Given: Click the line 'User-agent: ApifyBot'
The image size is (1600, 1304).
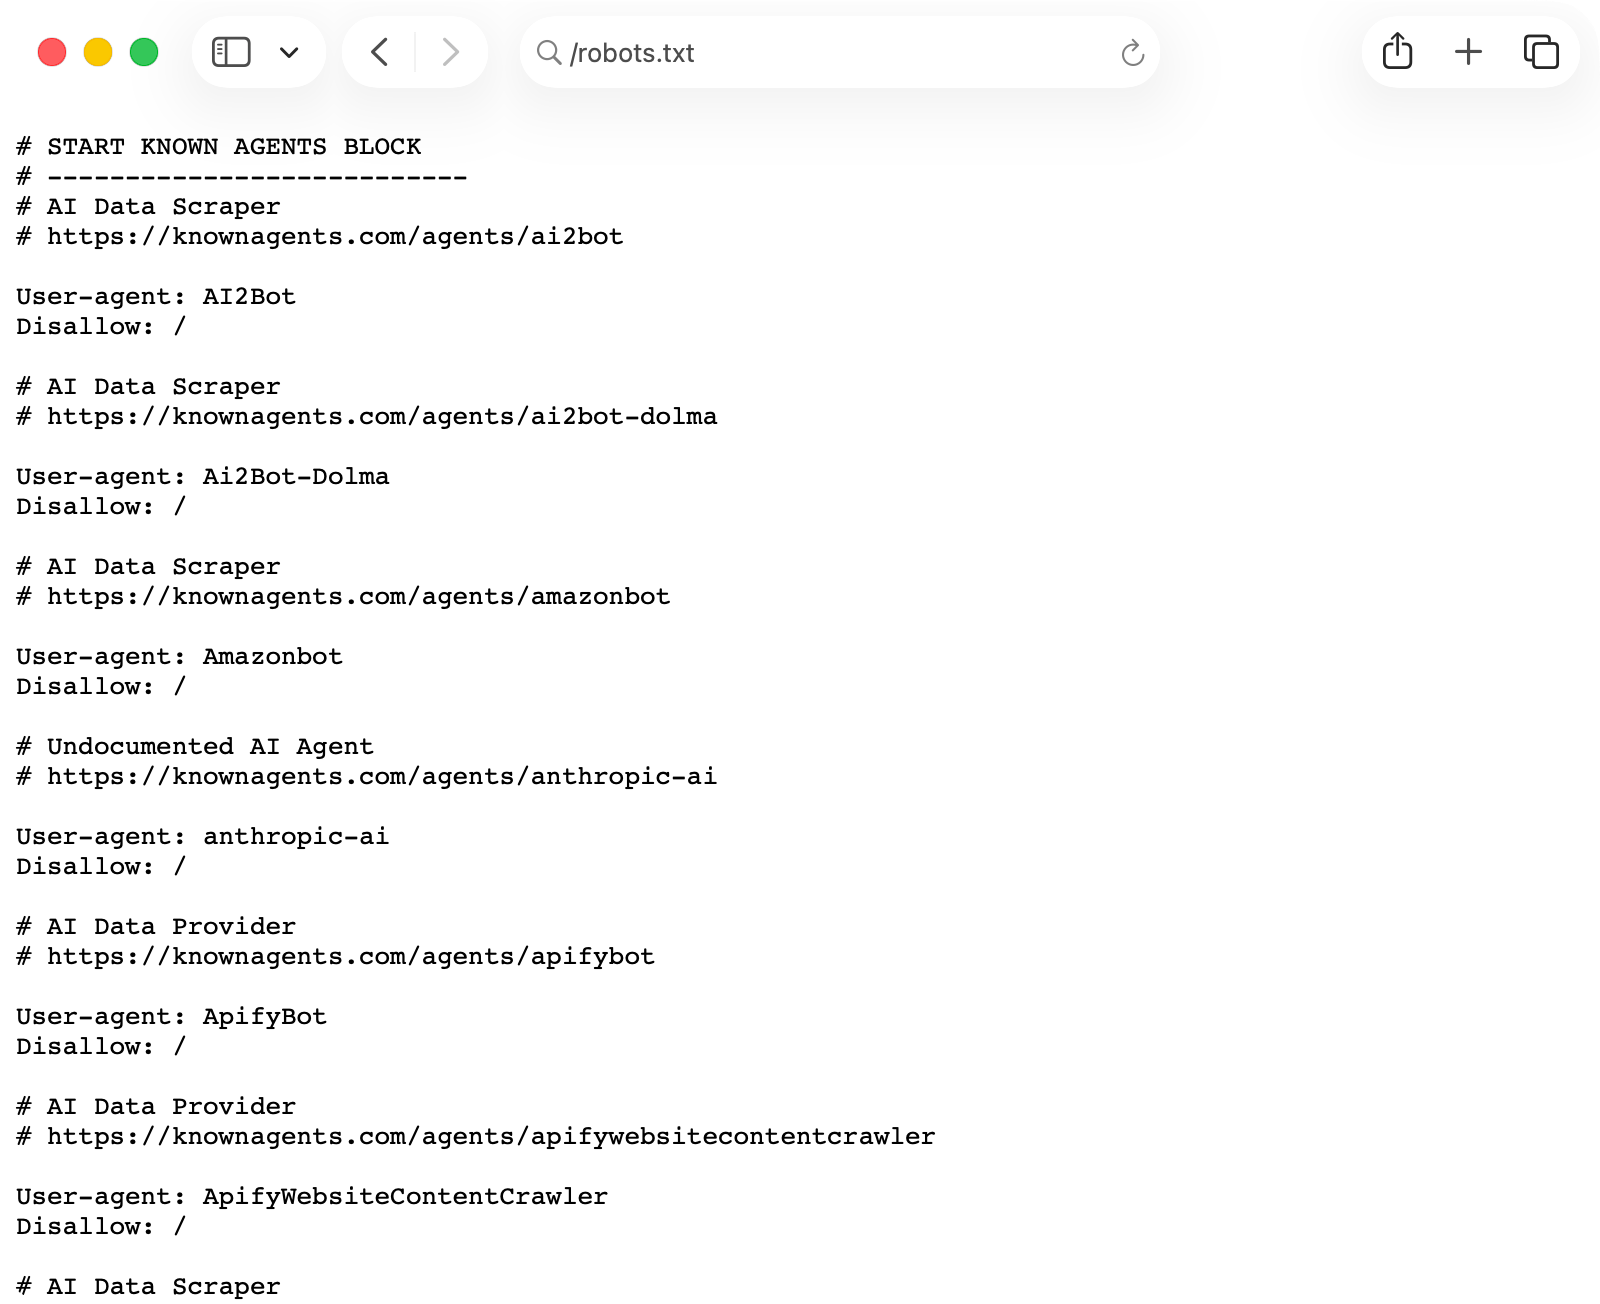Looking at the screenshot, I should [172, 1017].
